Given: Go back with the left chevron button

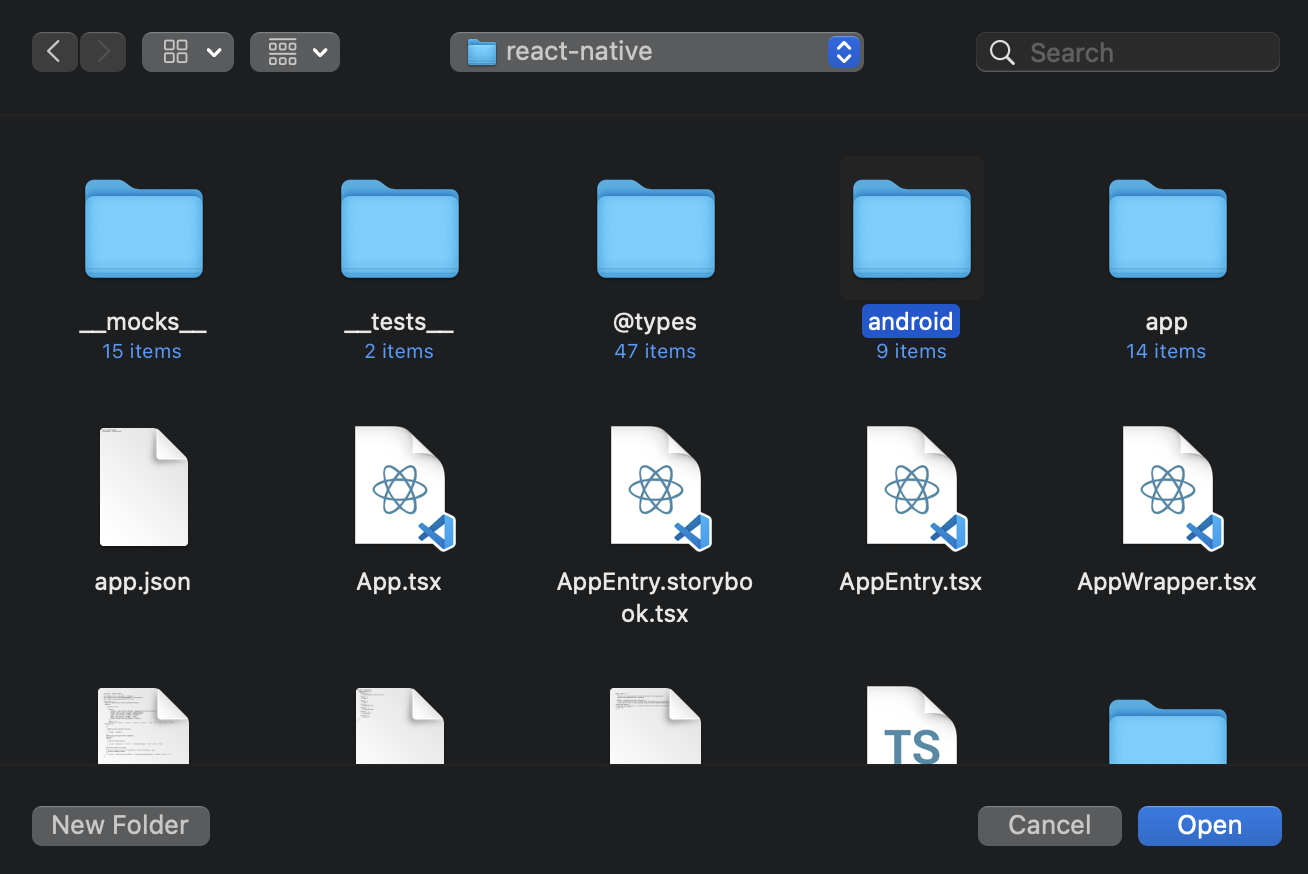Looking at the screenshot, I should coord(55,52).
